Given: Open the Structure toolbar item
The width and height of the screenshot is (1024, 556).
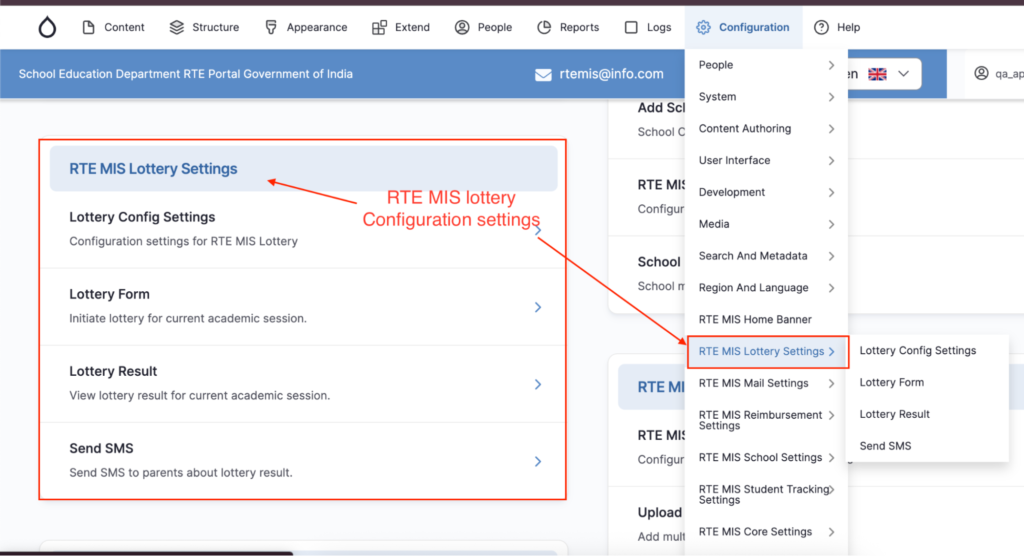Looking at the screenshot, I should (204, 27).
